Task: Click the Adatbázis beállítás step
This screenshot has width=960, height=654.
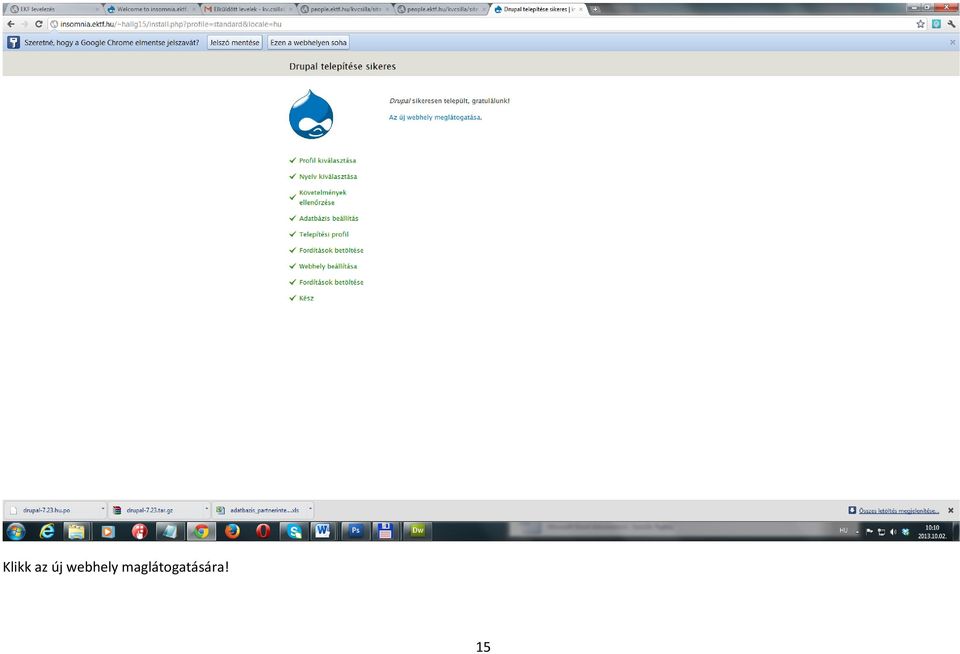Action: click(328, 218)
